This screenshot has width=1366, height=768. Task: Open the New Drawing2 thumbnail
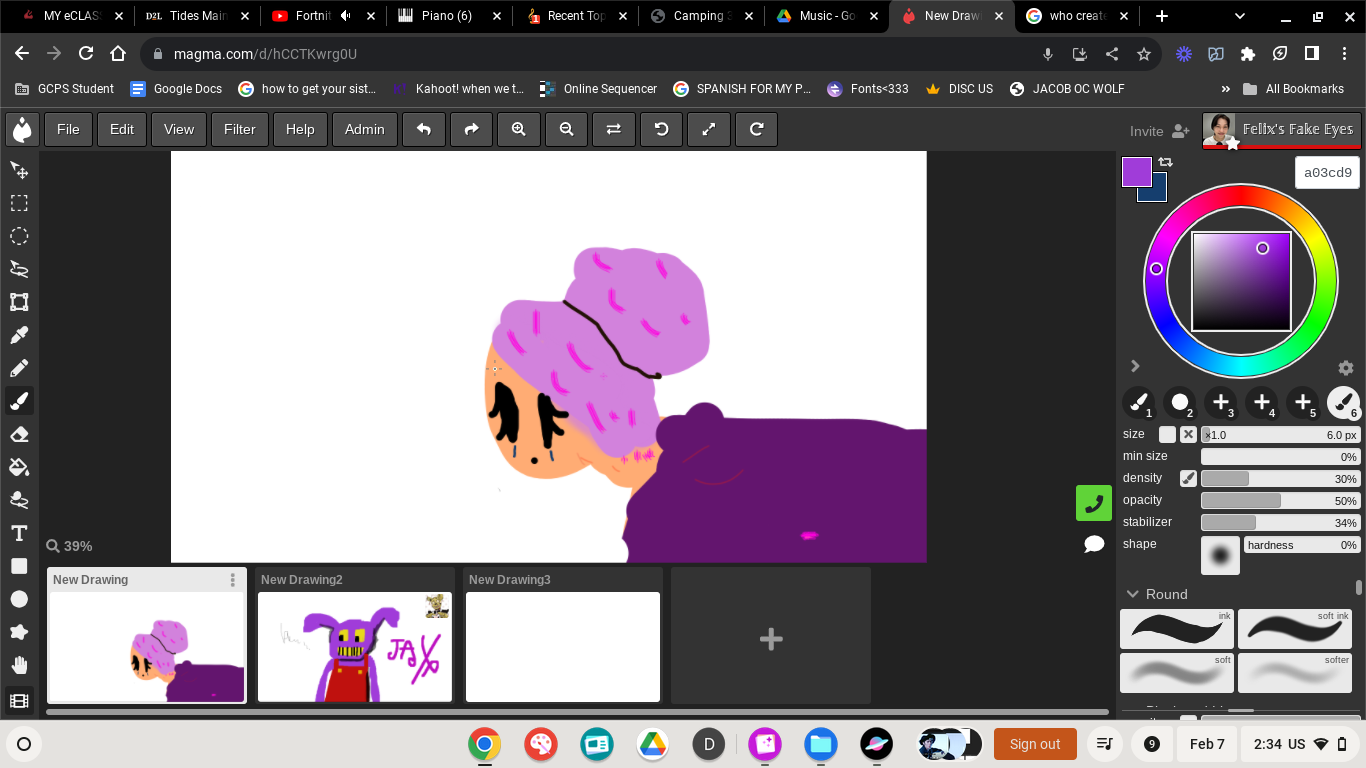pos(355,647)
